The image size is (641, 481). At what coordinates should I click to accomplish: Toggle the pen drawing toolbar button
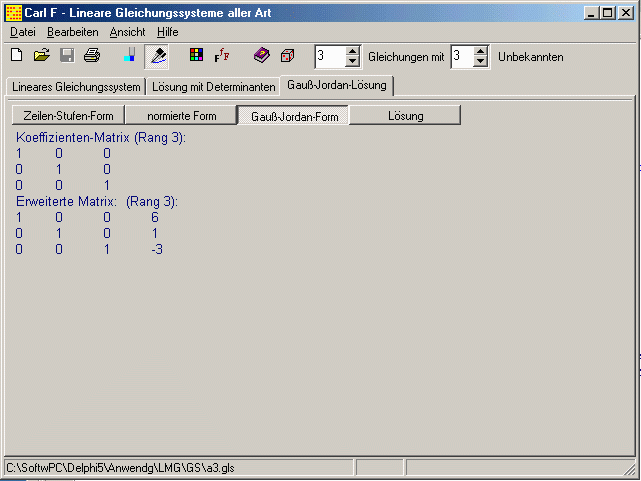point(157,56)
